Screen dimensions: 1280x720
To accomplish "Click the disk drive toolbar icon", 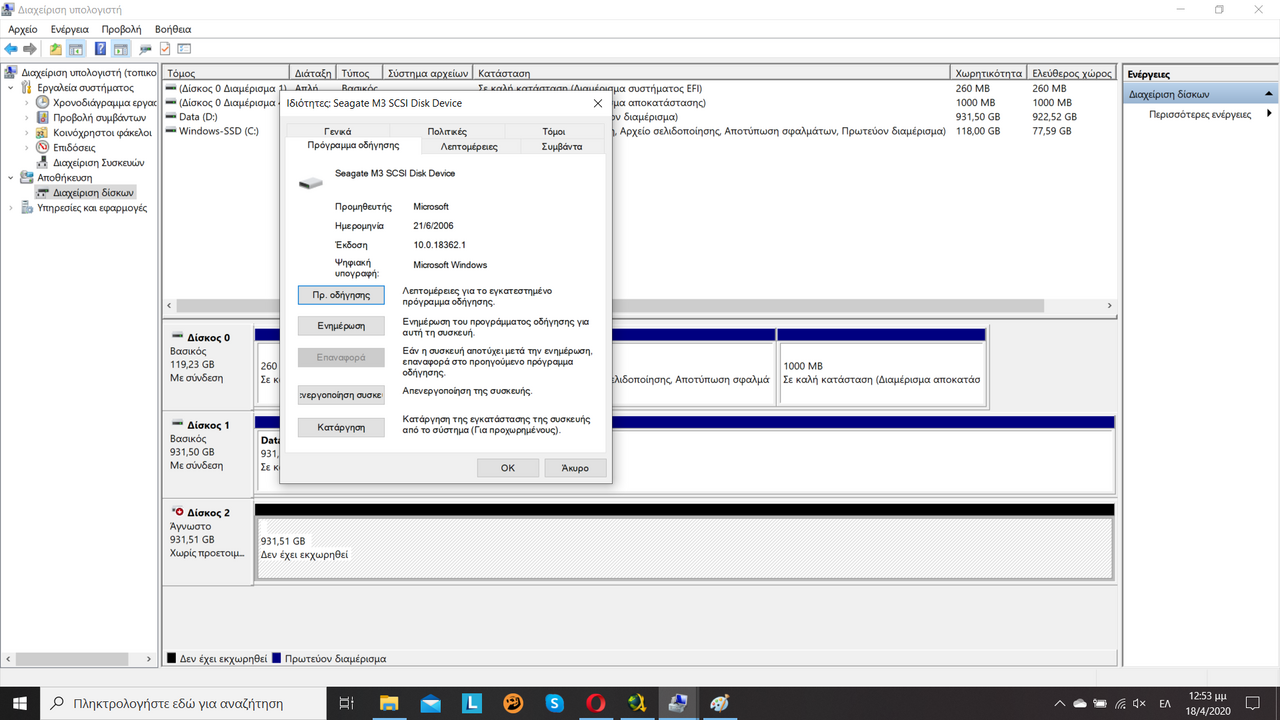I will (146, 49).
